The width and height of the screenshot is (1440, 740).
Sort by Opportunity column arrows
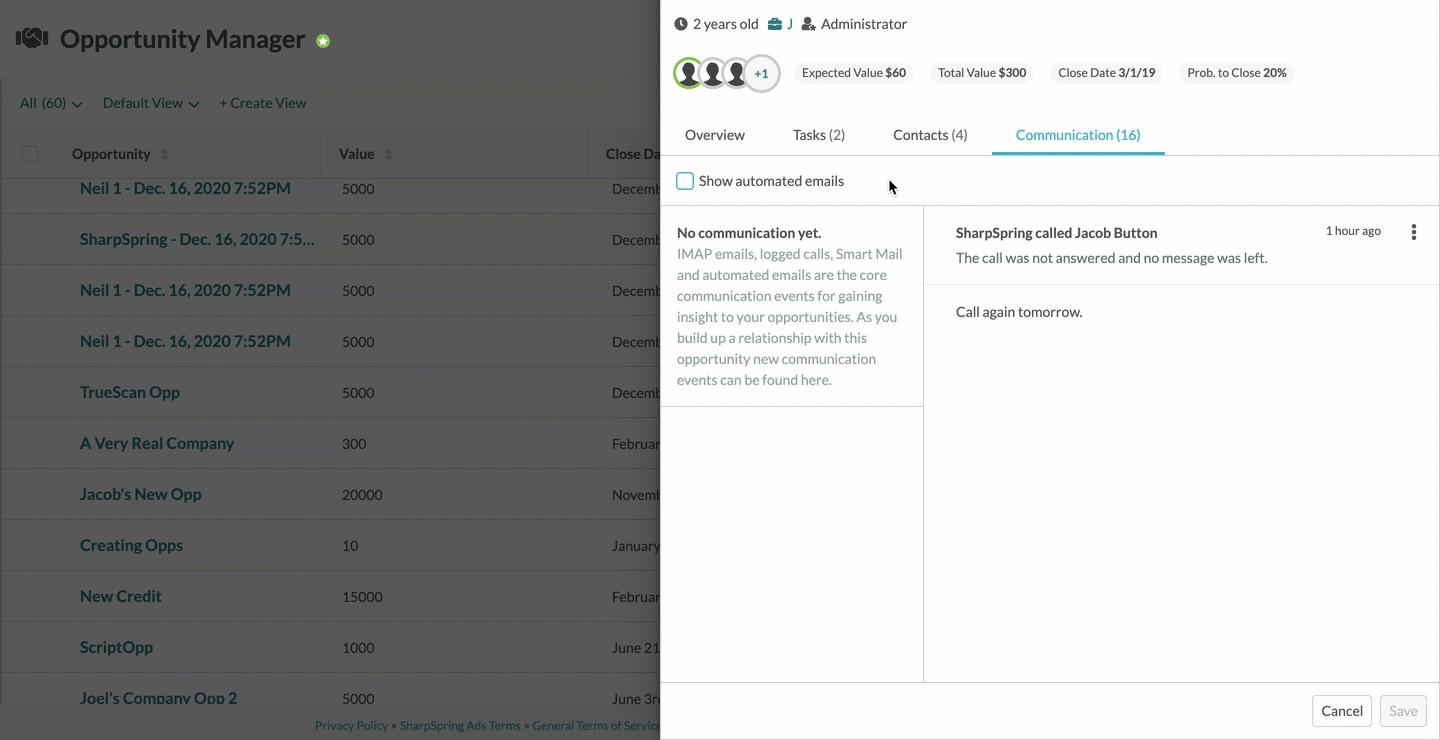pyautogui.click(x=165, y=154)
